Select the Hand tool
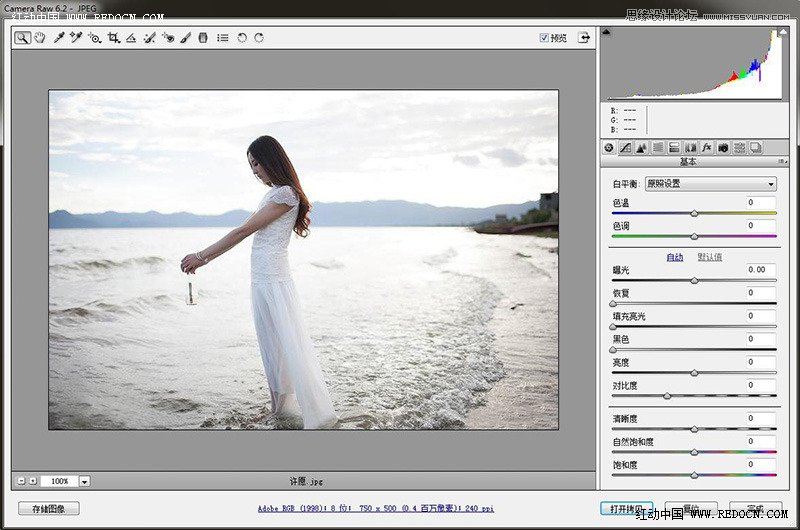 pos(40,38)
